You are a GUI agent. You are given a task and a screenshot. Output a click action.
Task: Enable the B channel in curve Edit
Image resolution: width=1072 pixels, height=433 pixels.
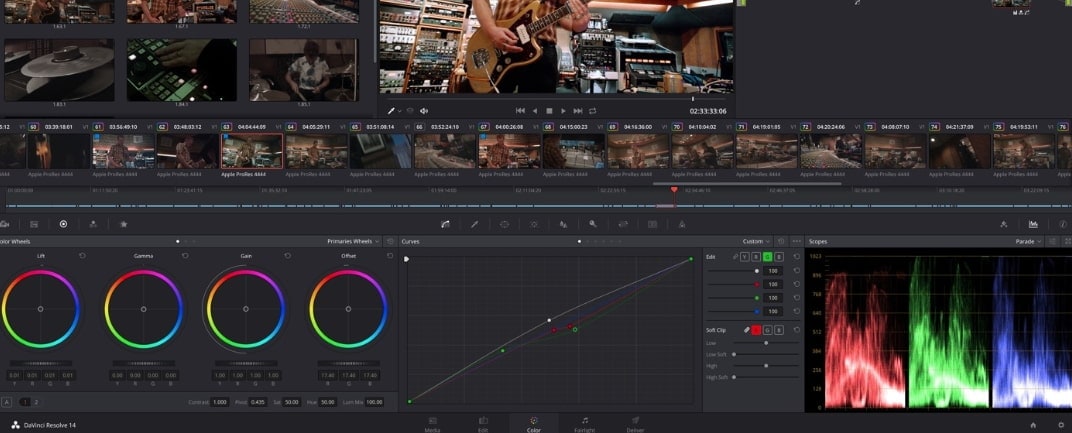pyautogui.click(x=779, y=257)
